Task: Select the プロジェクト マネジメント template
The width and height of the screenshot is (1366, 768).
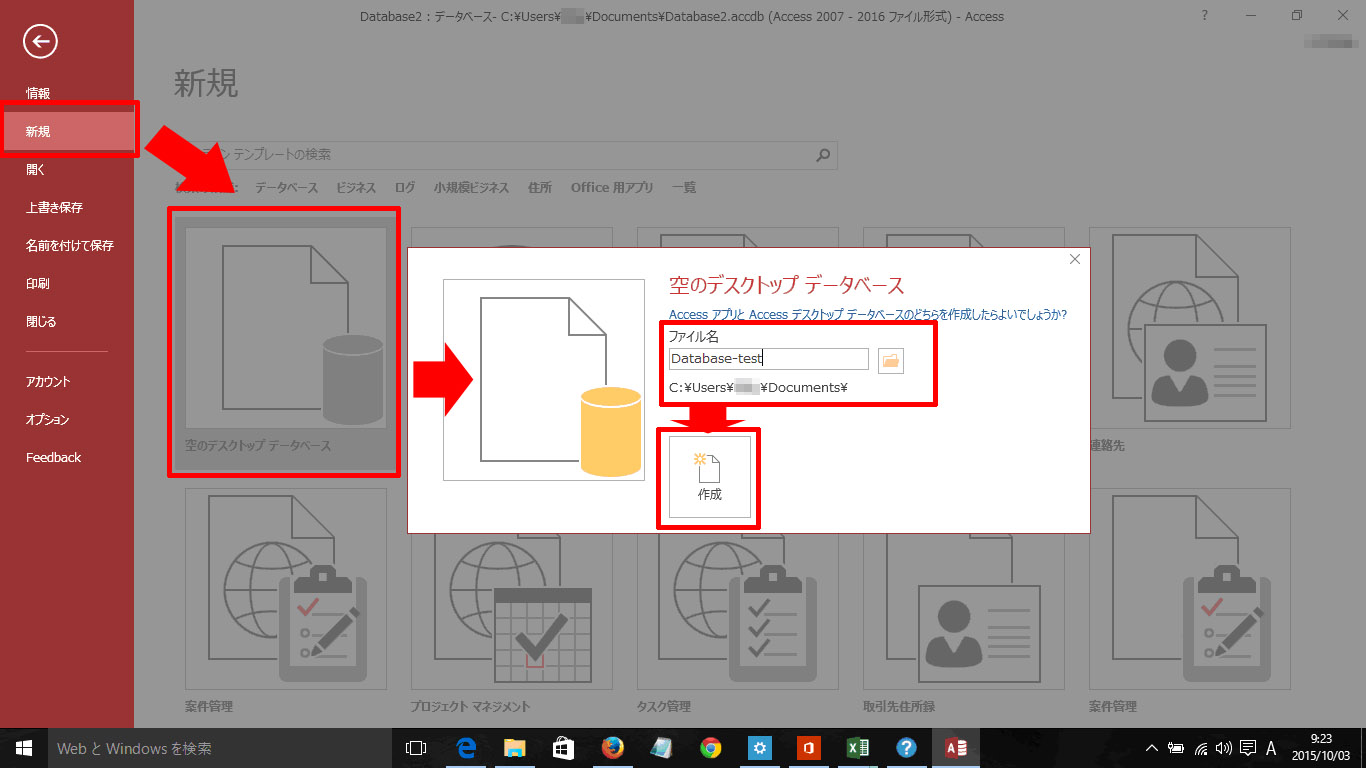Action: pos(511,602)
